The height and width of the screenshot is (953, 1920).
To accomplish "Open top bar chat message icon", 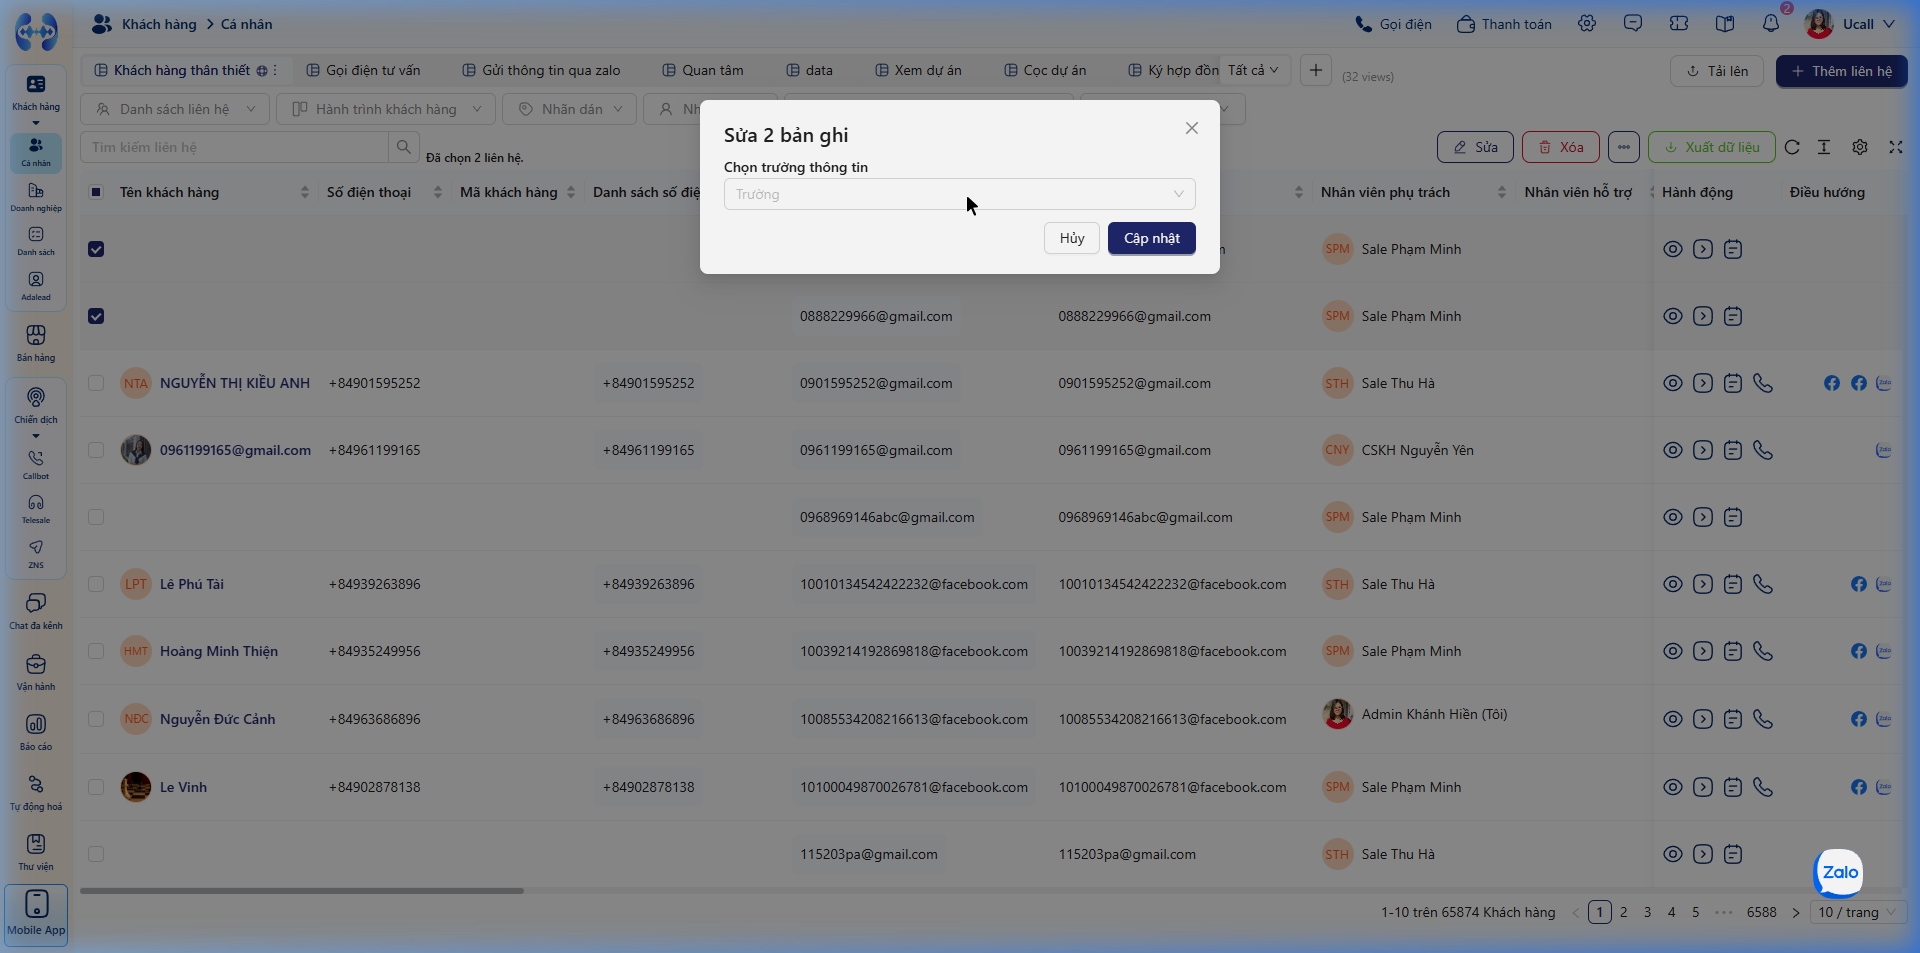I will 1633,23.
